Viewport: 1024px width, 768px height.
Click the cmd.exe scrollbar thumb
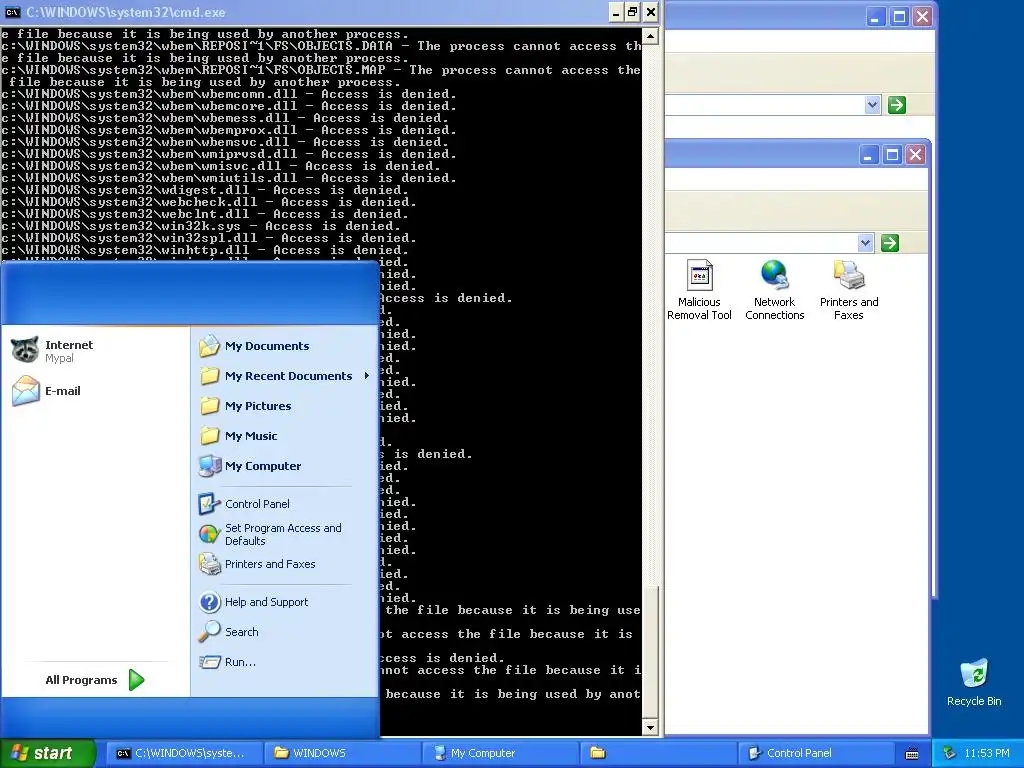pos(650,651)
